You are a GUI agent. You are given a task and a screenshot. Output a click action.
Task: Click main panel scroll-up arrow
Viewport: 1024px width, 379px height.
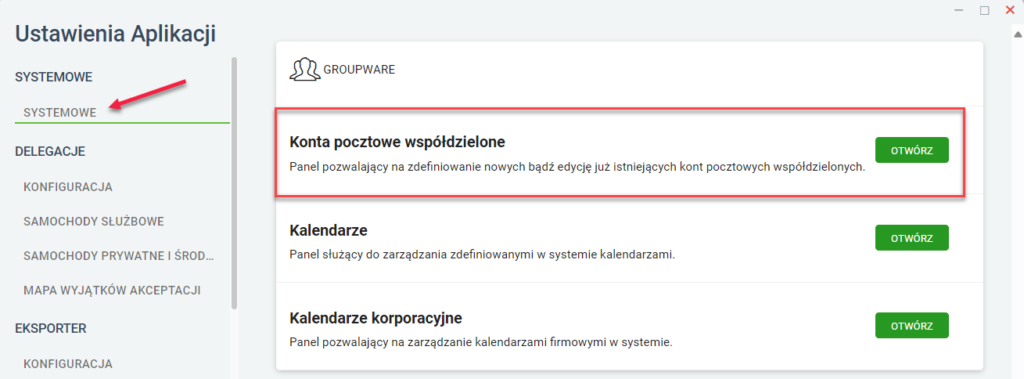(x=1017, y=35)
